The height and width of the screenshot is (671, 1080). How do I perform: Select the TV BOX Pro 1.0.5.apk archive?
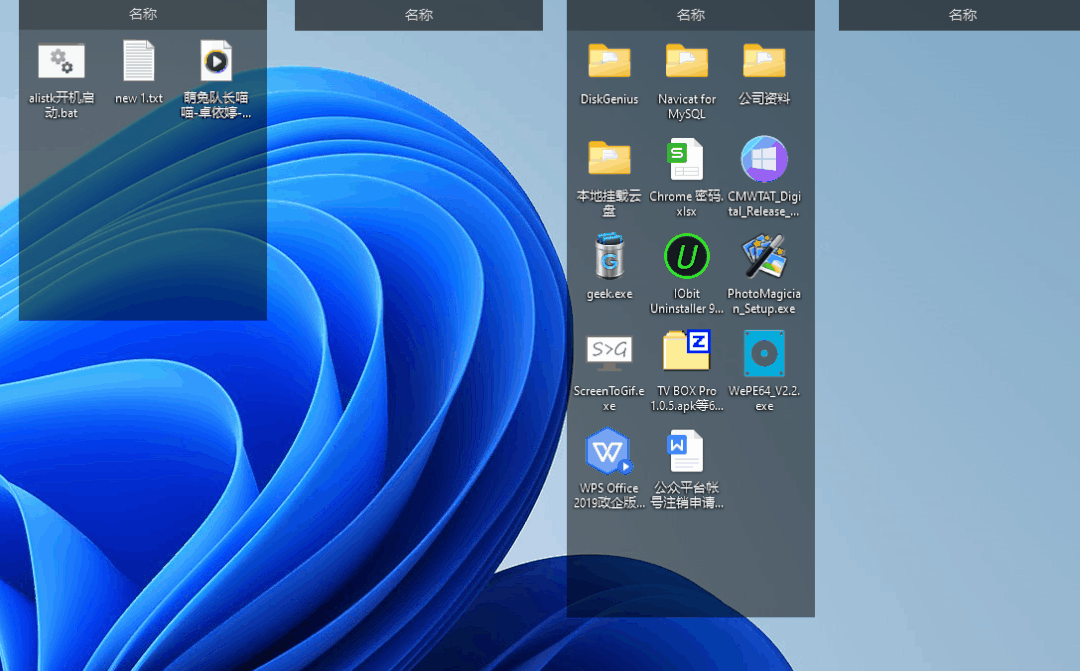pyautogui.click(x=687, y=350)
